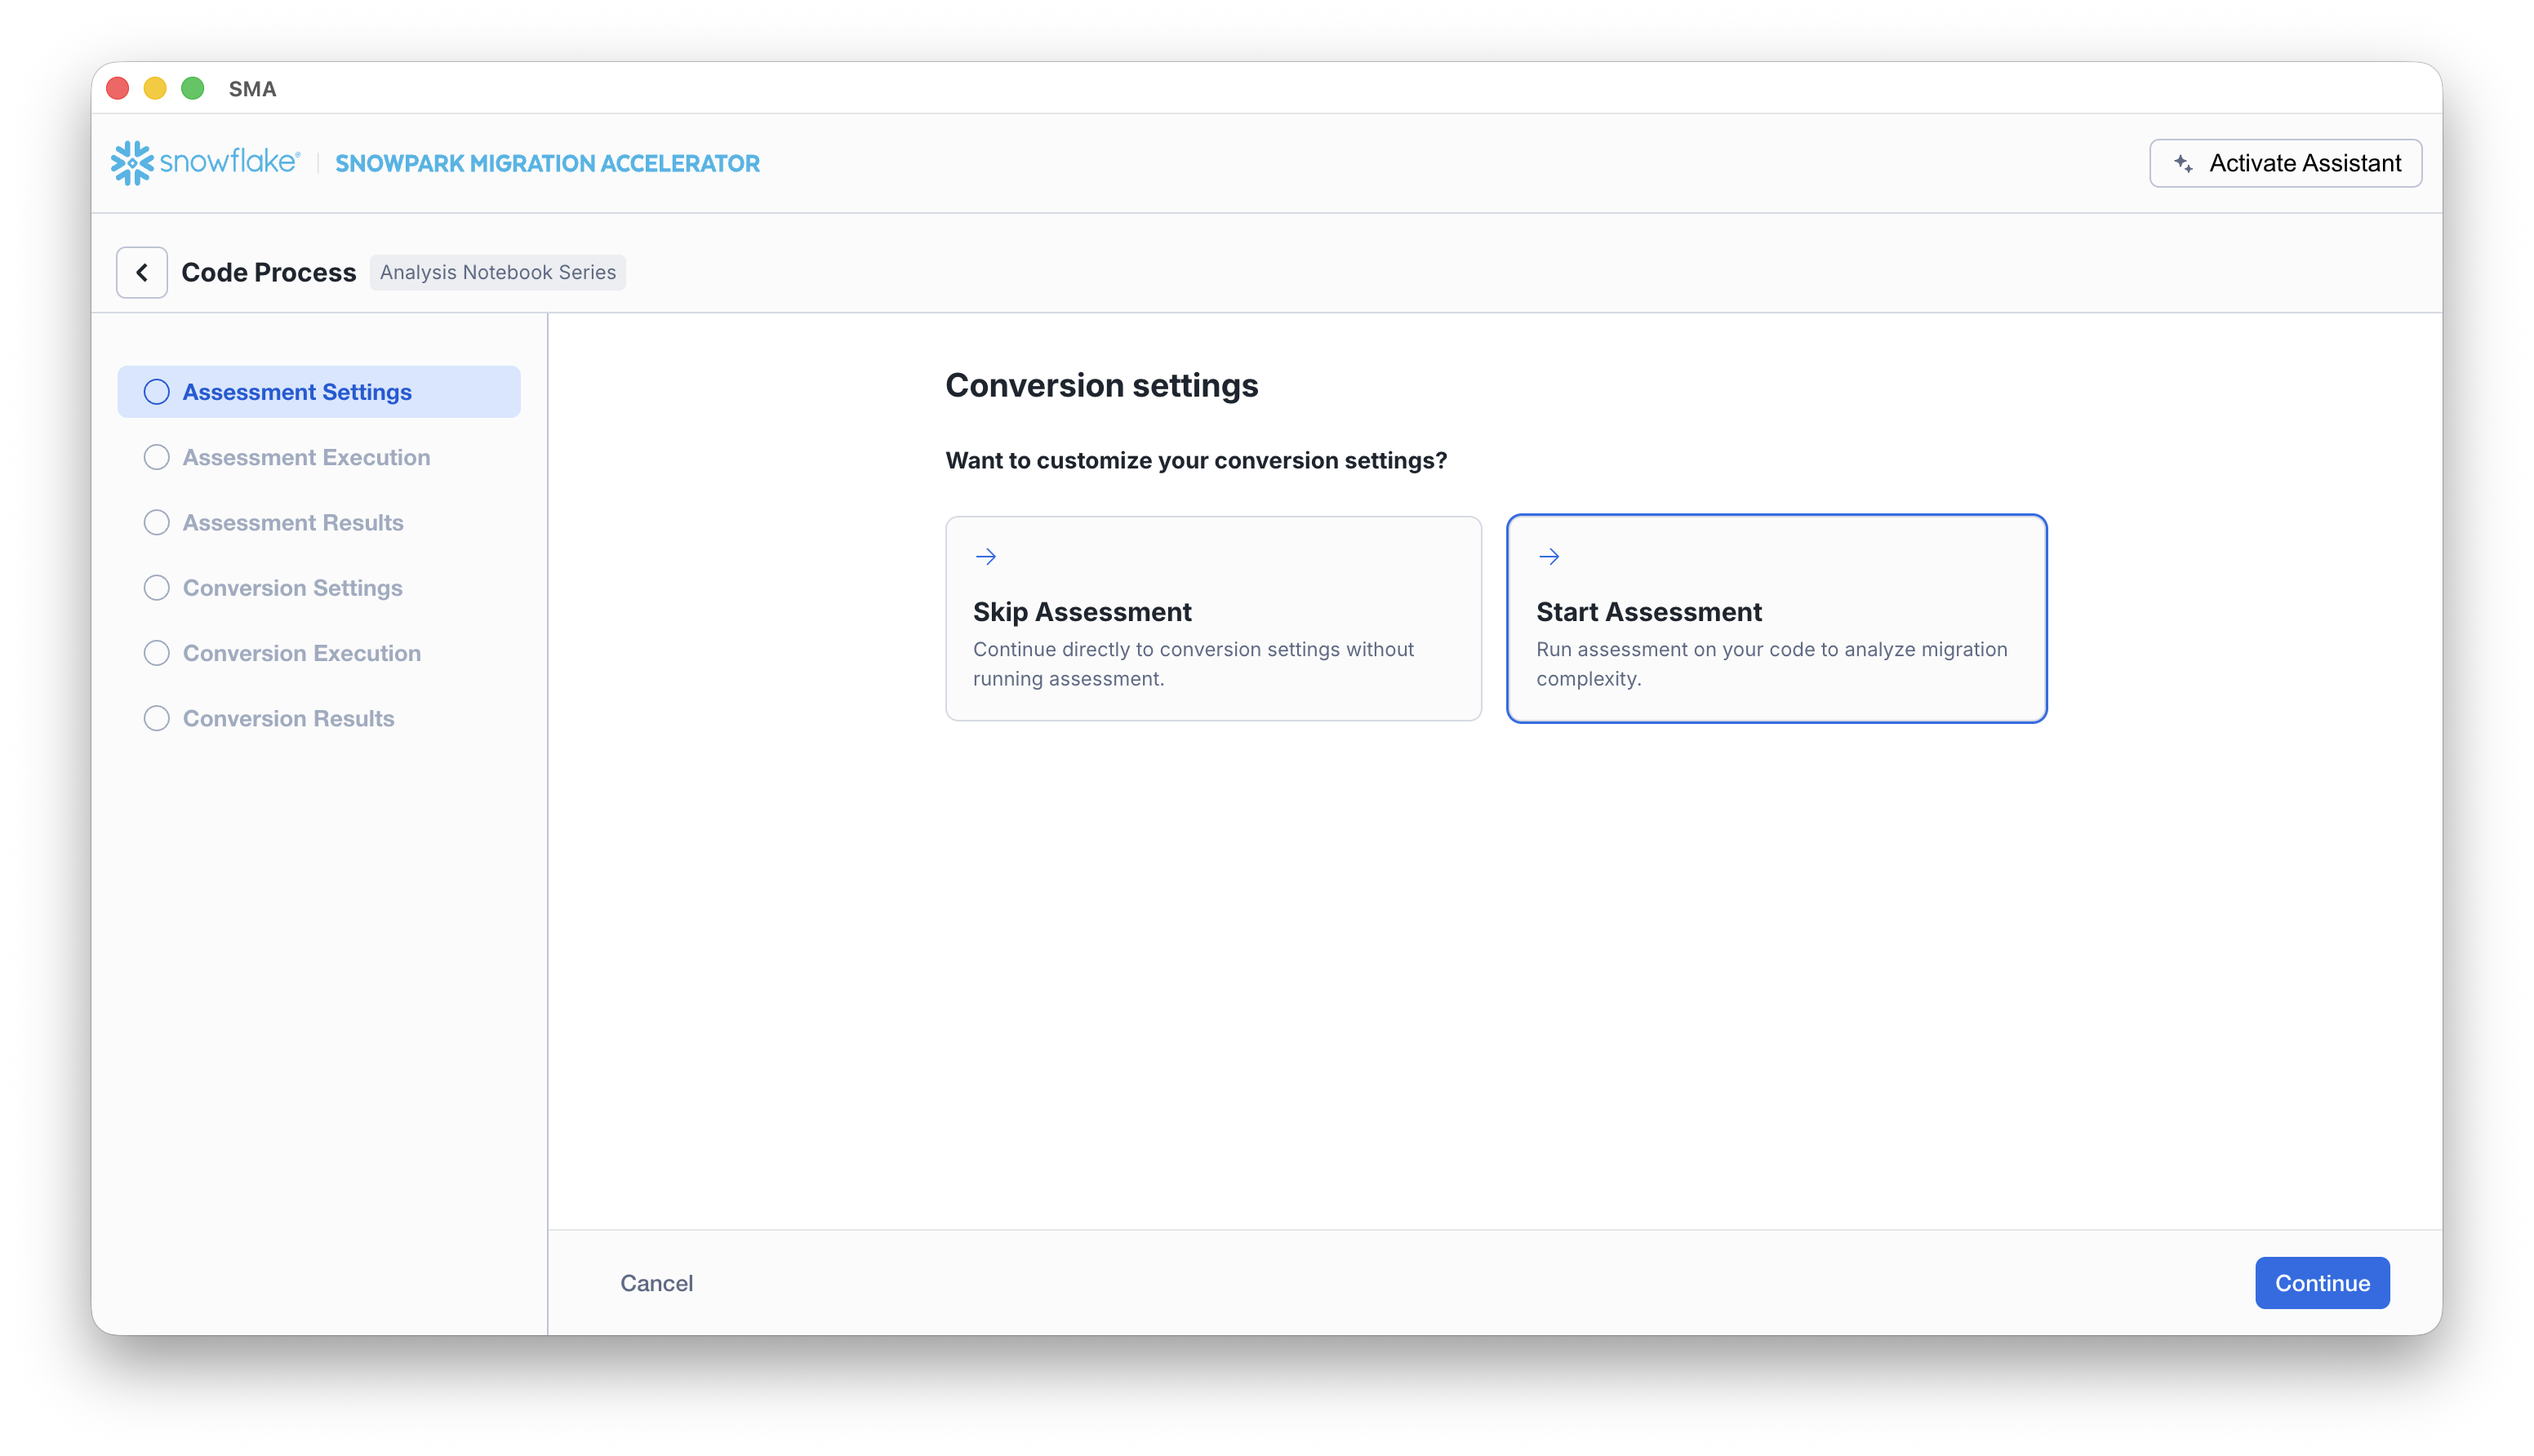Click the sparkle icon on Activate Assistant
This screenshot has height=1456, width=2534.
pyautogui.click(x=2185, y=162)
